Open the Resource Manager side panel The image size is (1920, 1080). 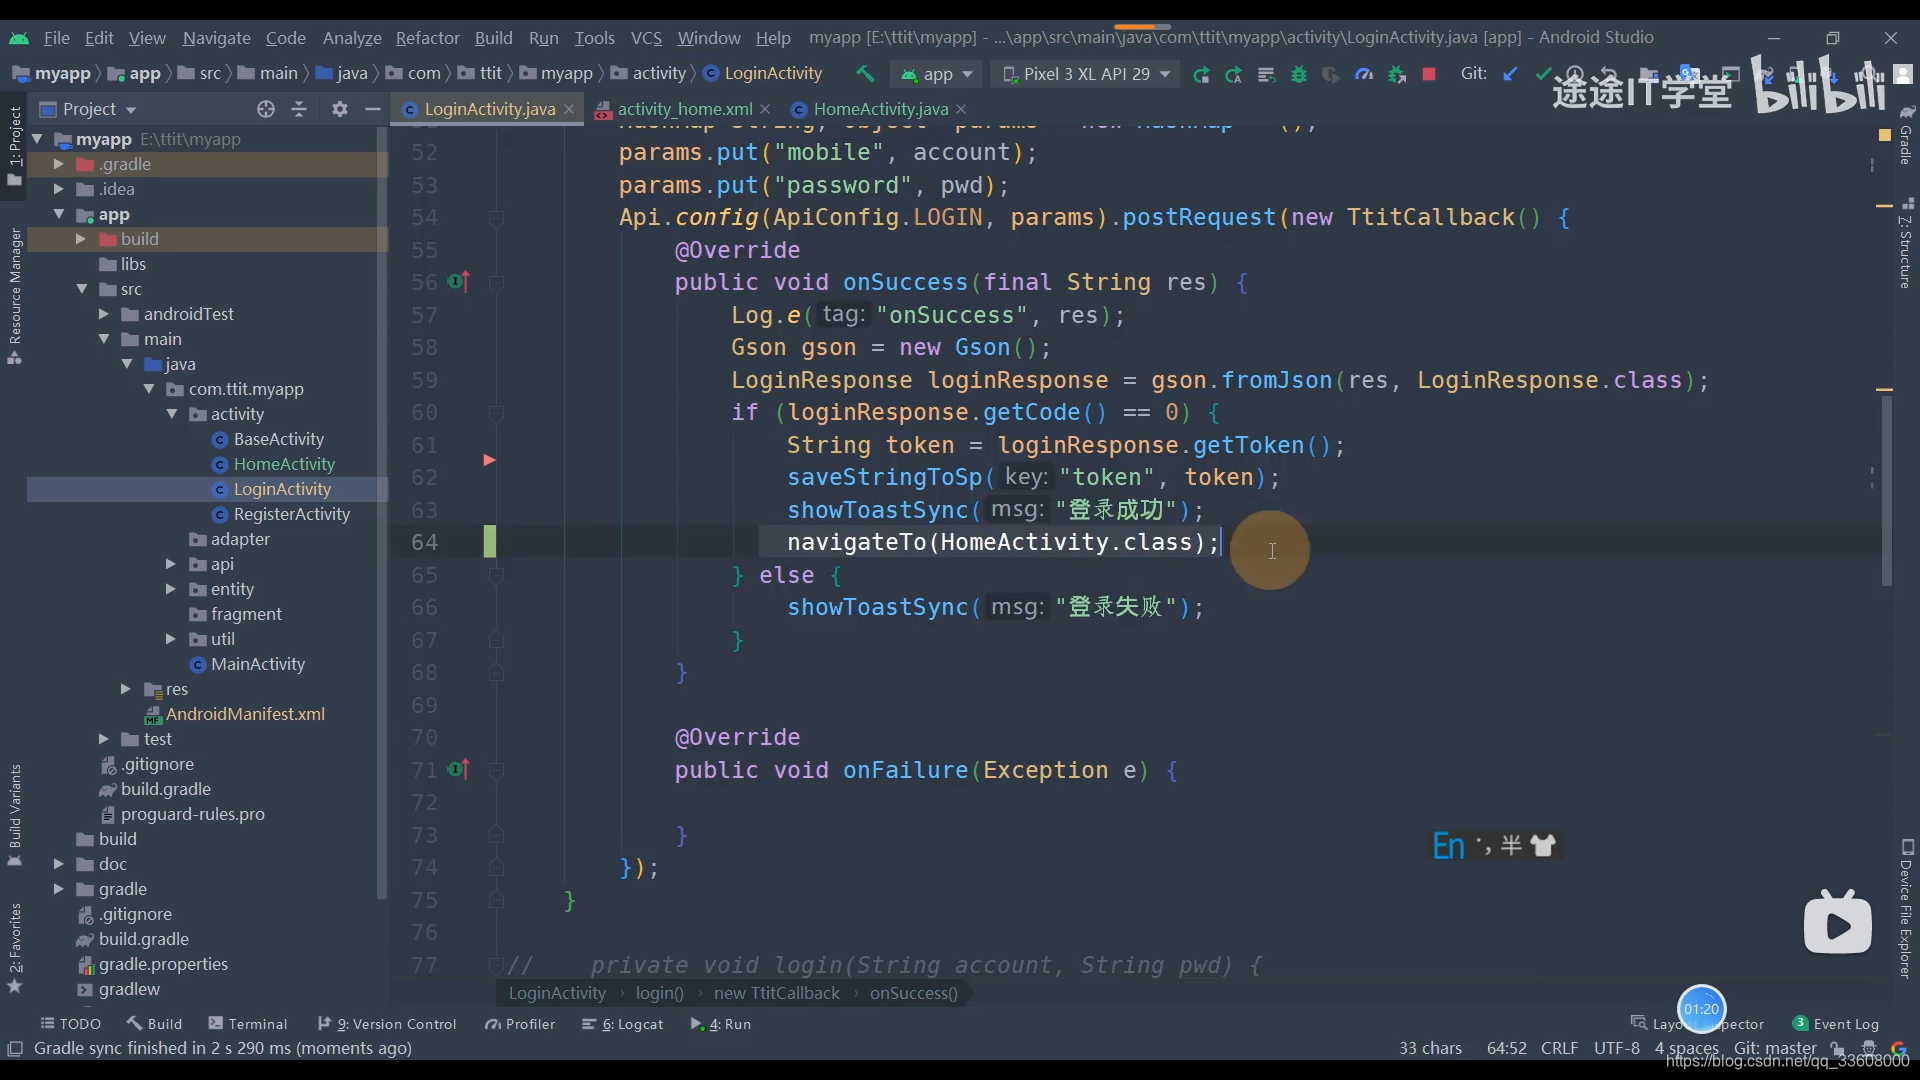[x=15, y=295]
